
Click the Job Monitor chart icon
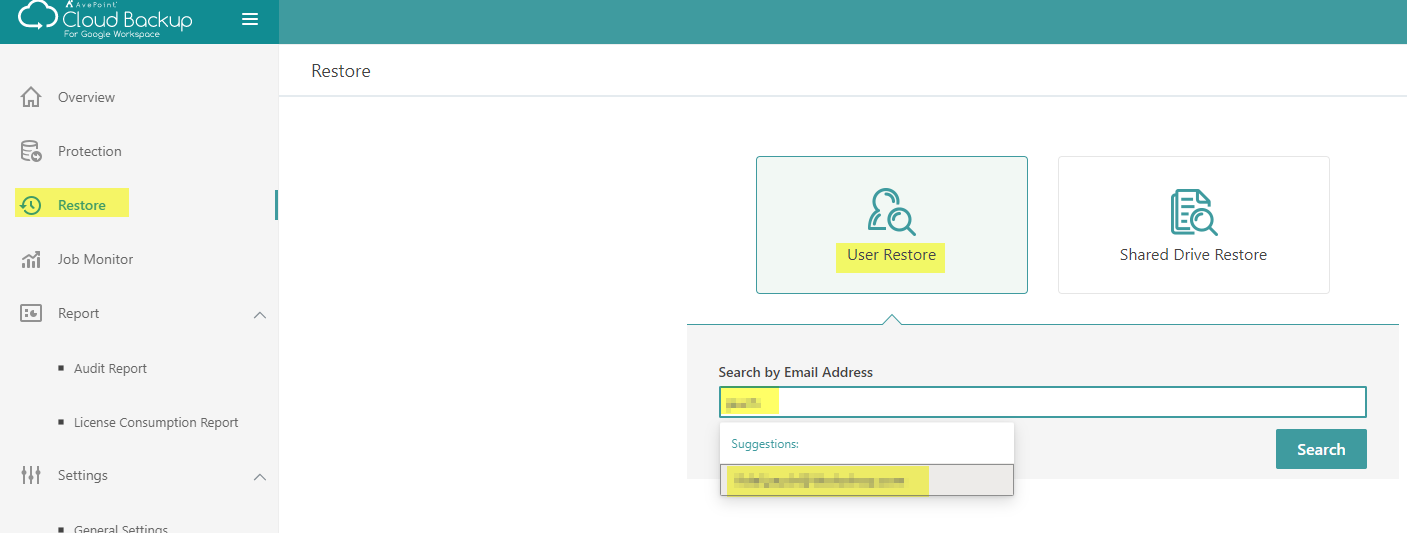pos(31,259)
